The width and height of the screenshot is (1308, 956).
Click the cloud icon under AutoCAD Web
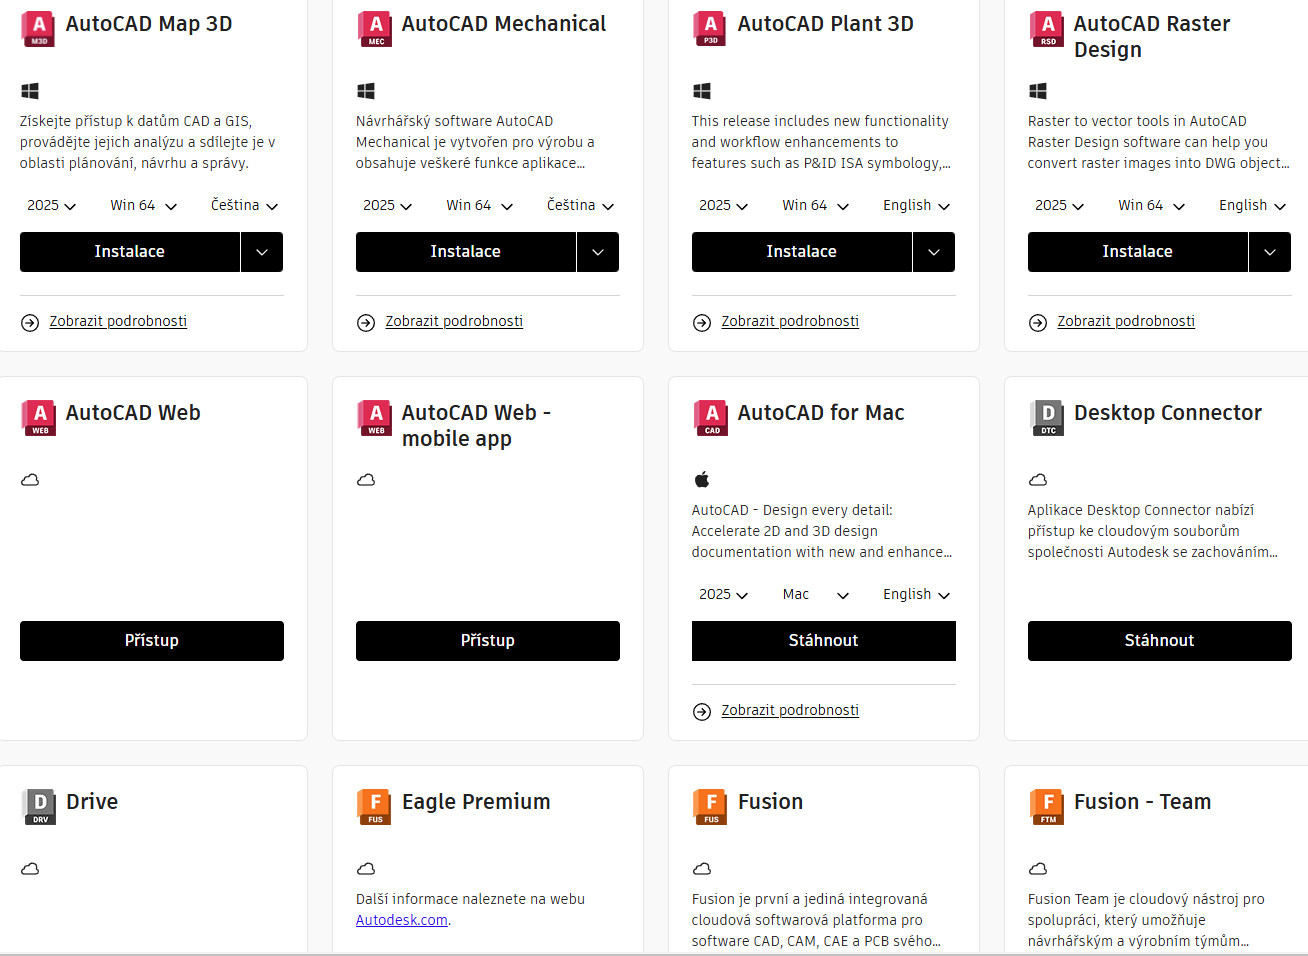(x=30, y=480)
